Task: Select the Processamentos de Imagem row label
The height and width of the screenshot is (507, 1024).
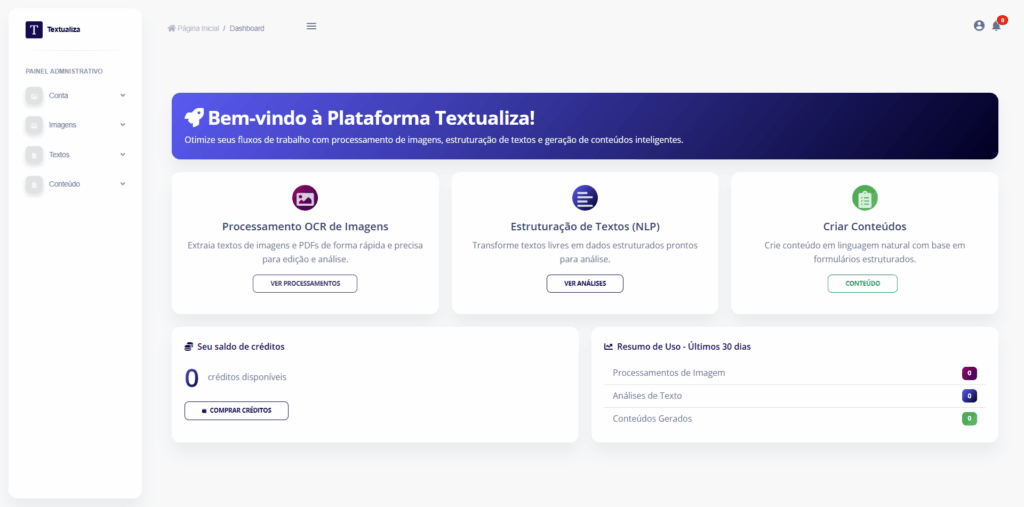Action: pyautogui.click(x=669, y=372)
